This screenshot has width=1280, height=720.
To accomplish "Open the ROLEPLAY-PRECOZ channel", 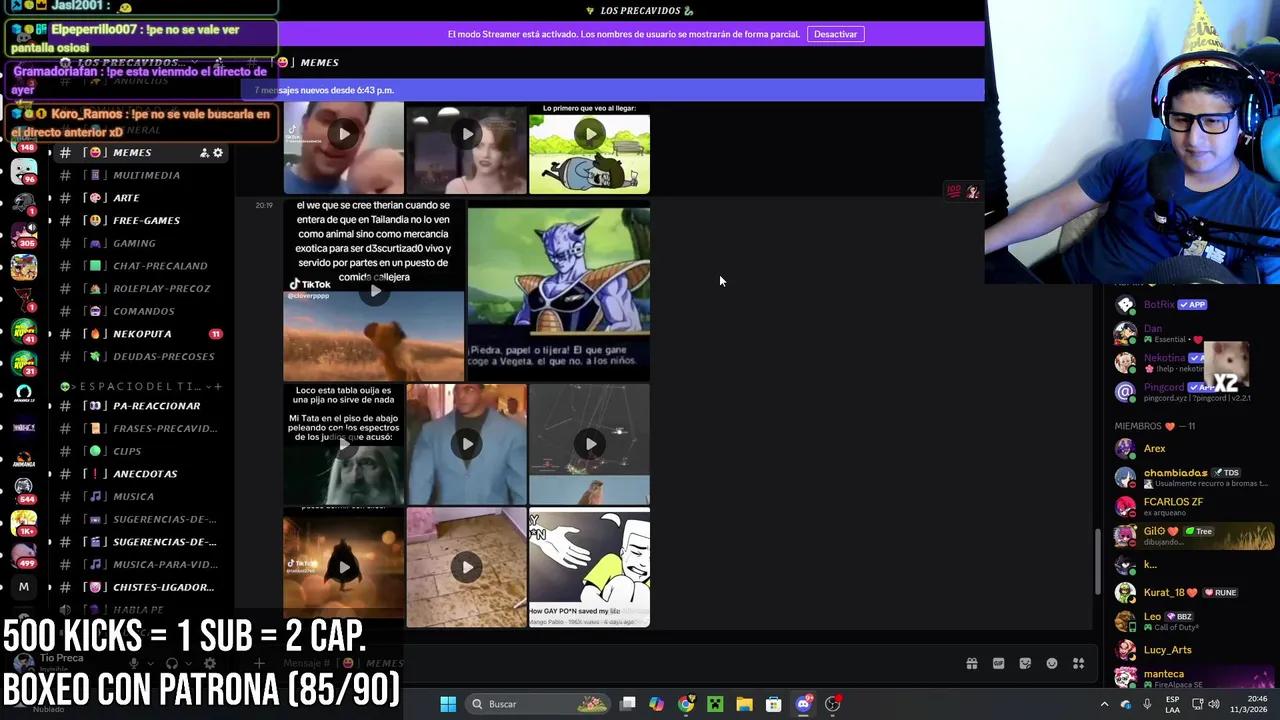I will tap(140, 288).
